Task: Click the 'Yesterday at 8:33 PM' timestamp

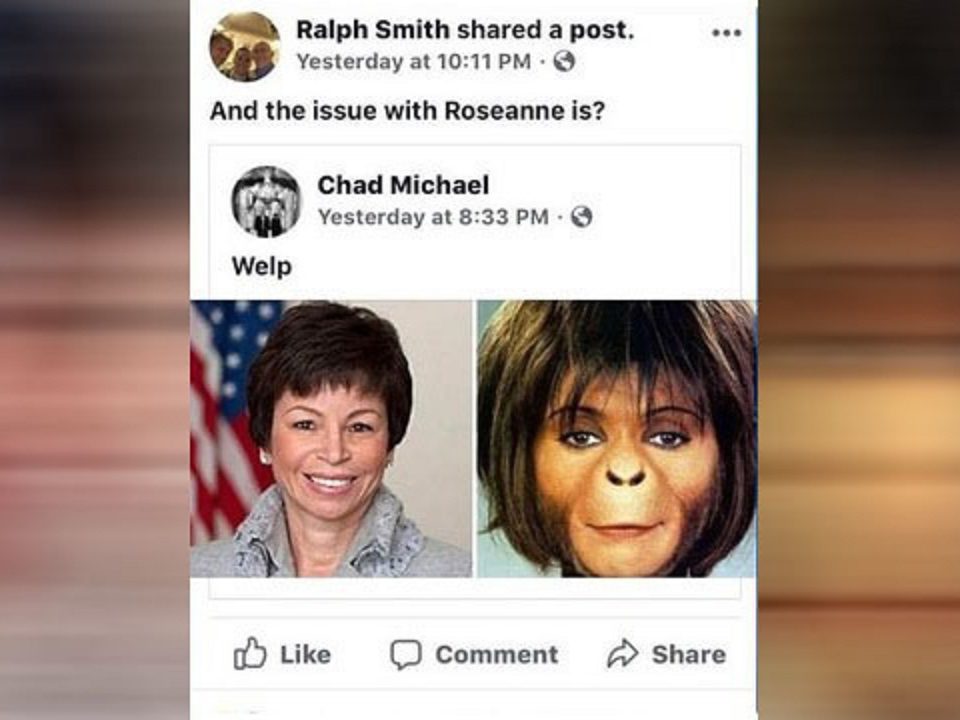Action: coord(433,217)
